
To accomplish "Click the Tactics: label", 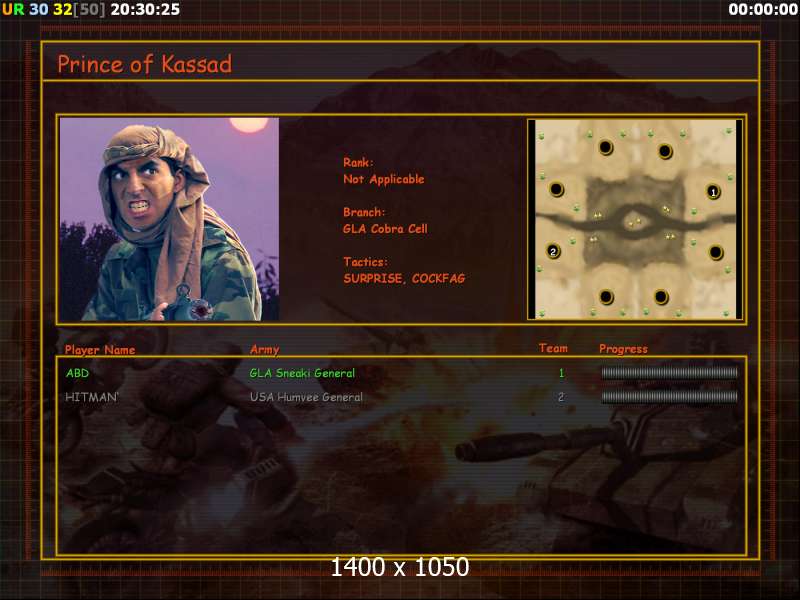I will [365, 262].
